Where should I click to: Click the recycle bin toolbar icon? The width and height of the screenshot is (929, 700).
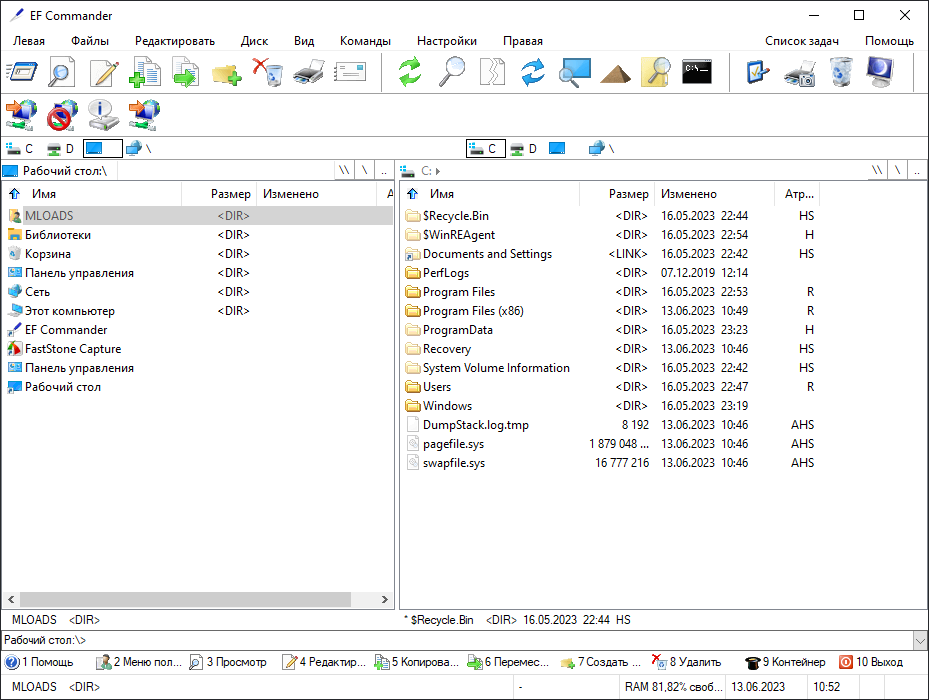pos(842,73)
